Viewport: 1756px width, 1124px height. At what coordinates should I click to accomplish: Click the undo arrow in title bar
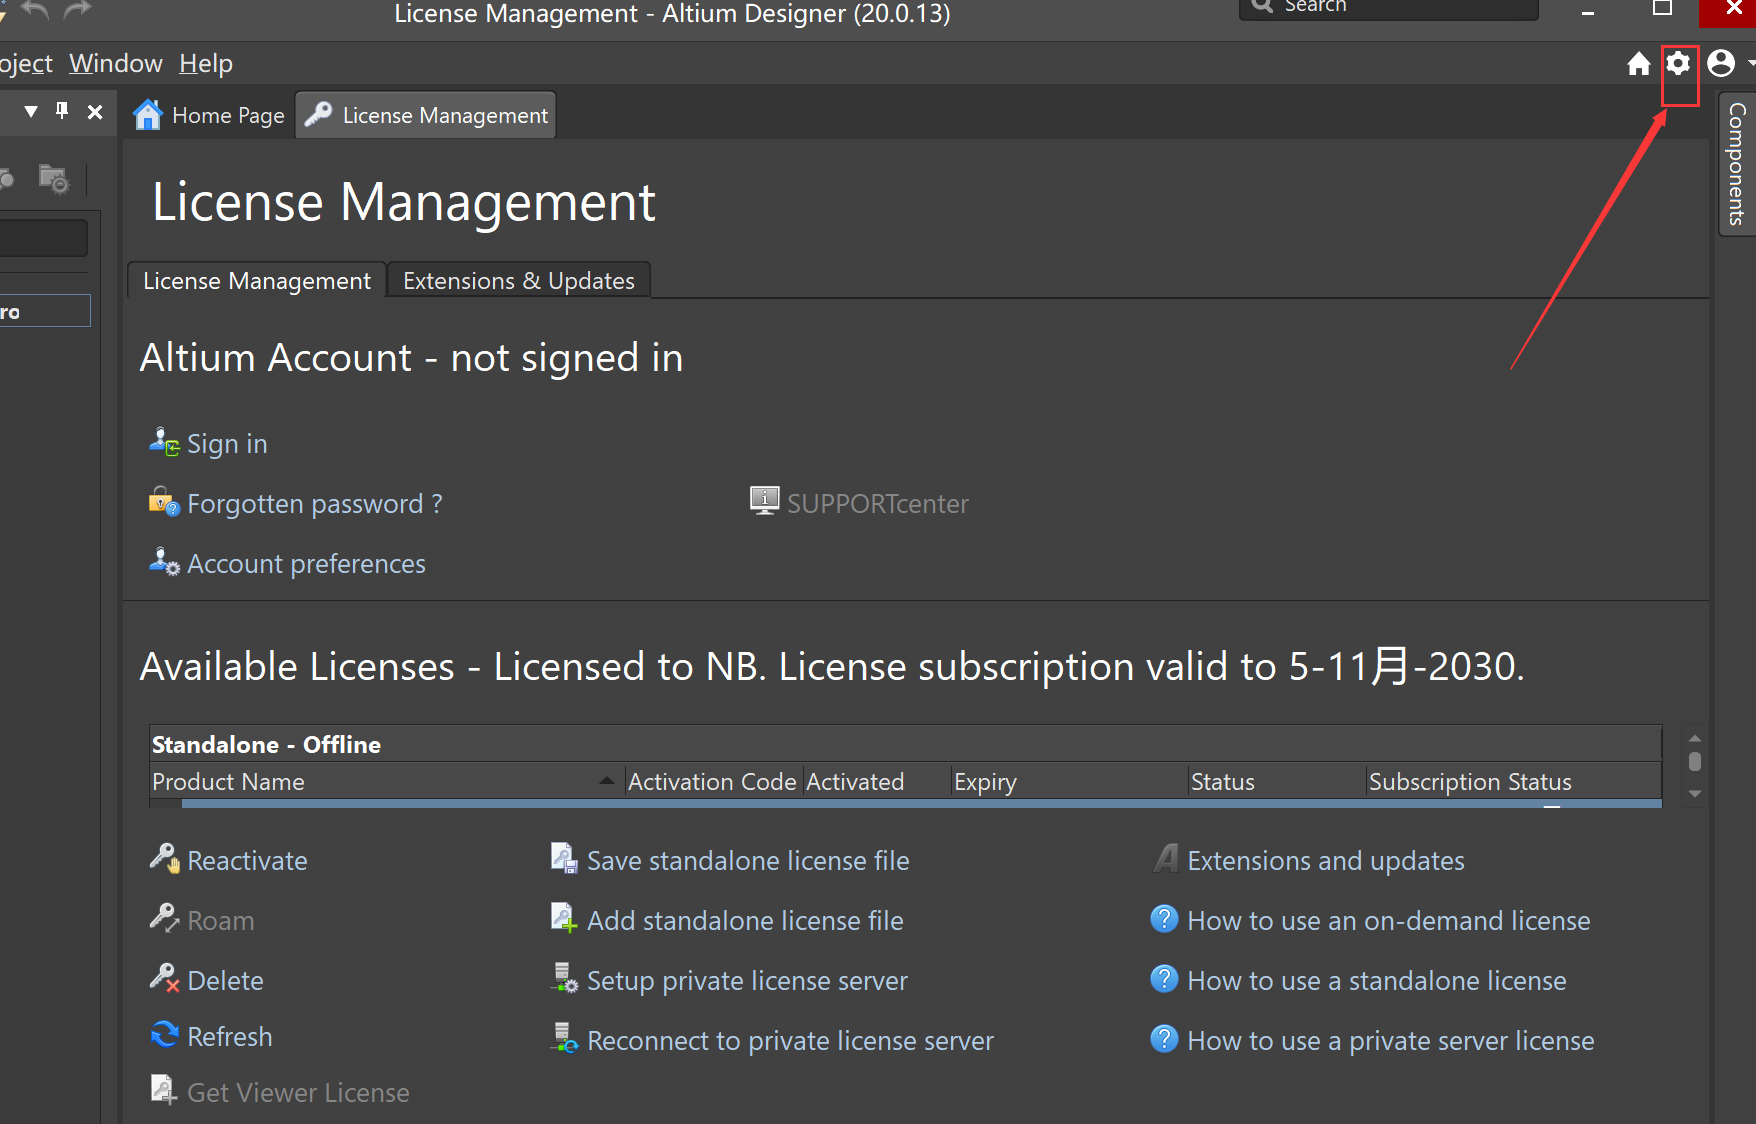pyautogui.click(x=35, y=11)
